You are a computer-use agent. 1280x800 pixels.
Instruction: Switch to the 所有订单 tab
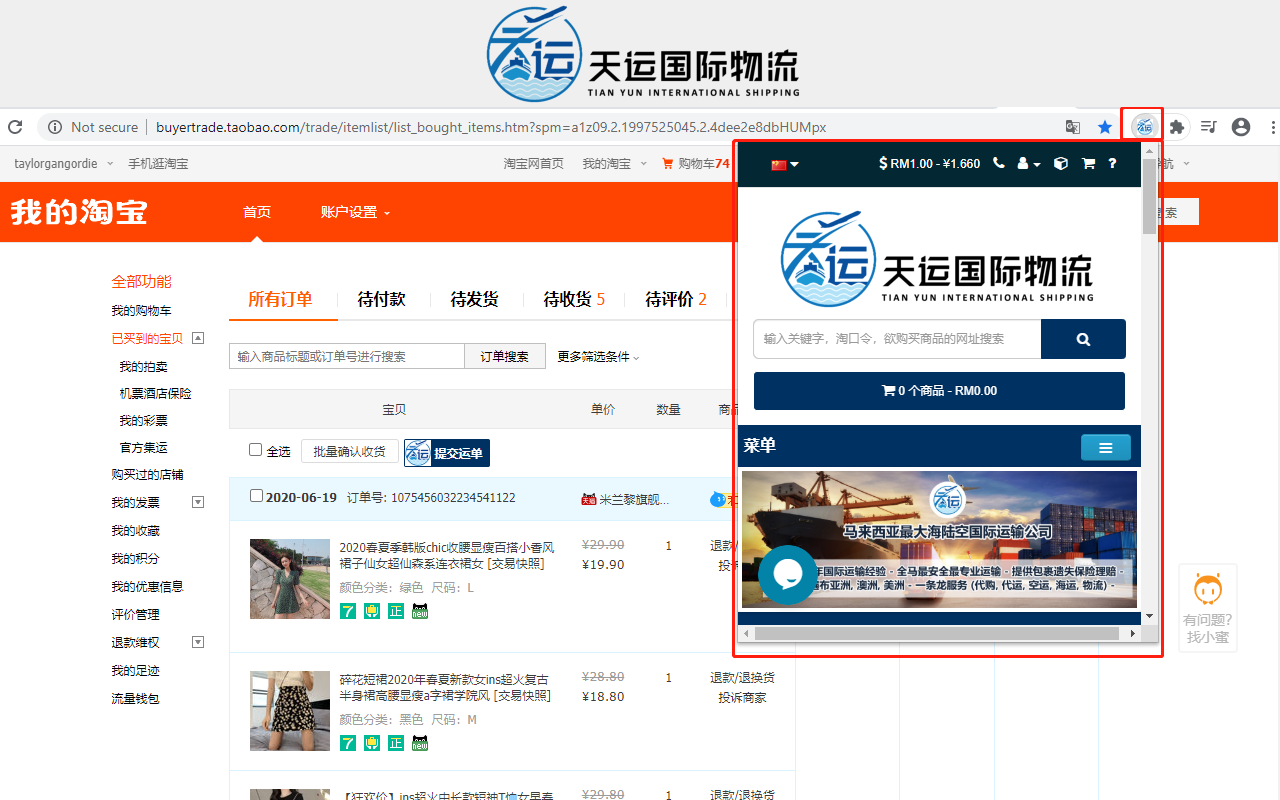280,299
